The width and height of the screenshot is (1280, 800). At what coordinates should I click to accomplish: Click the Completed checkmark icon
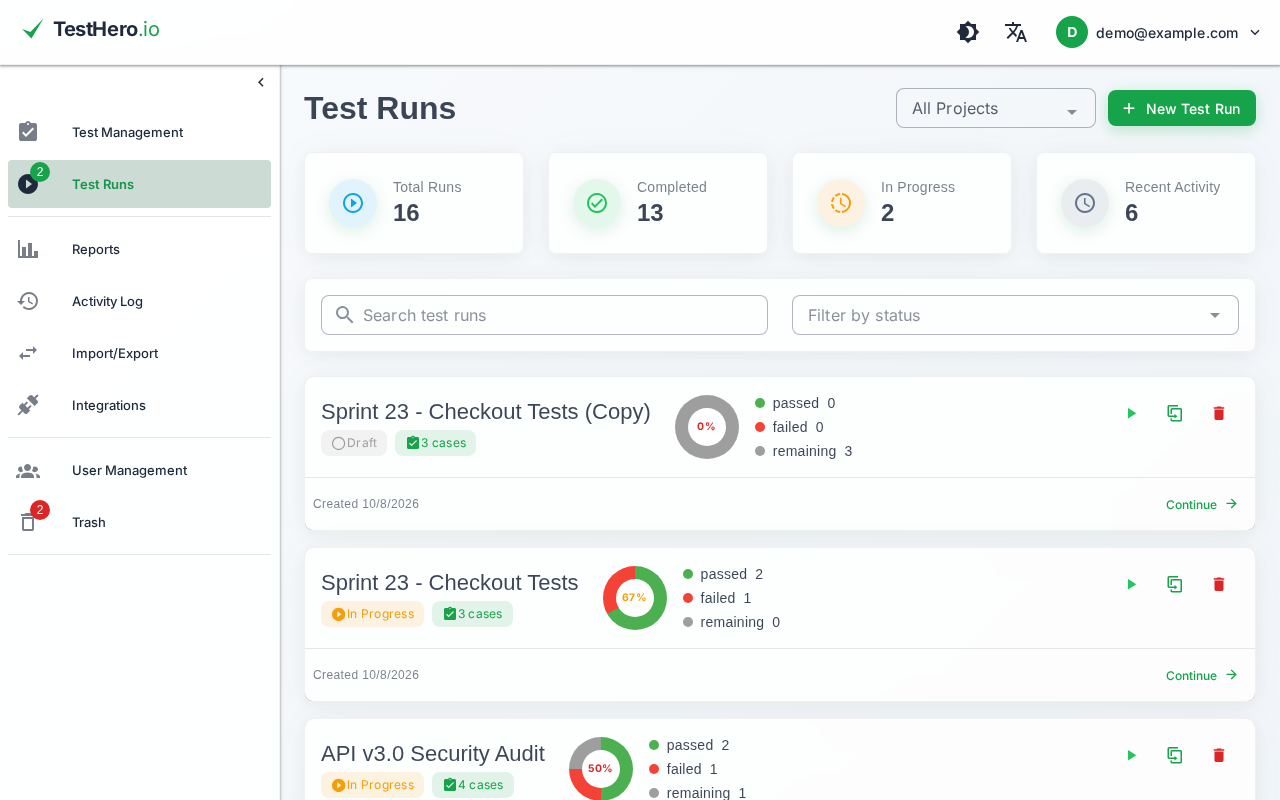[597, 203]
